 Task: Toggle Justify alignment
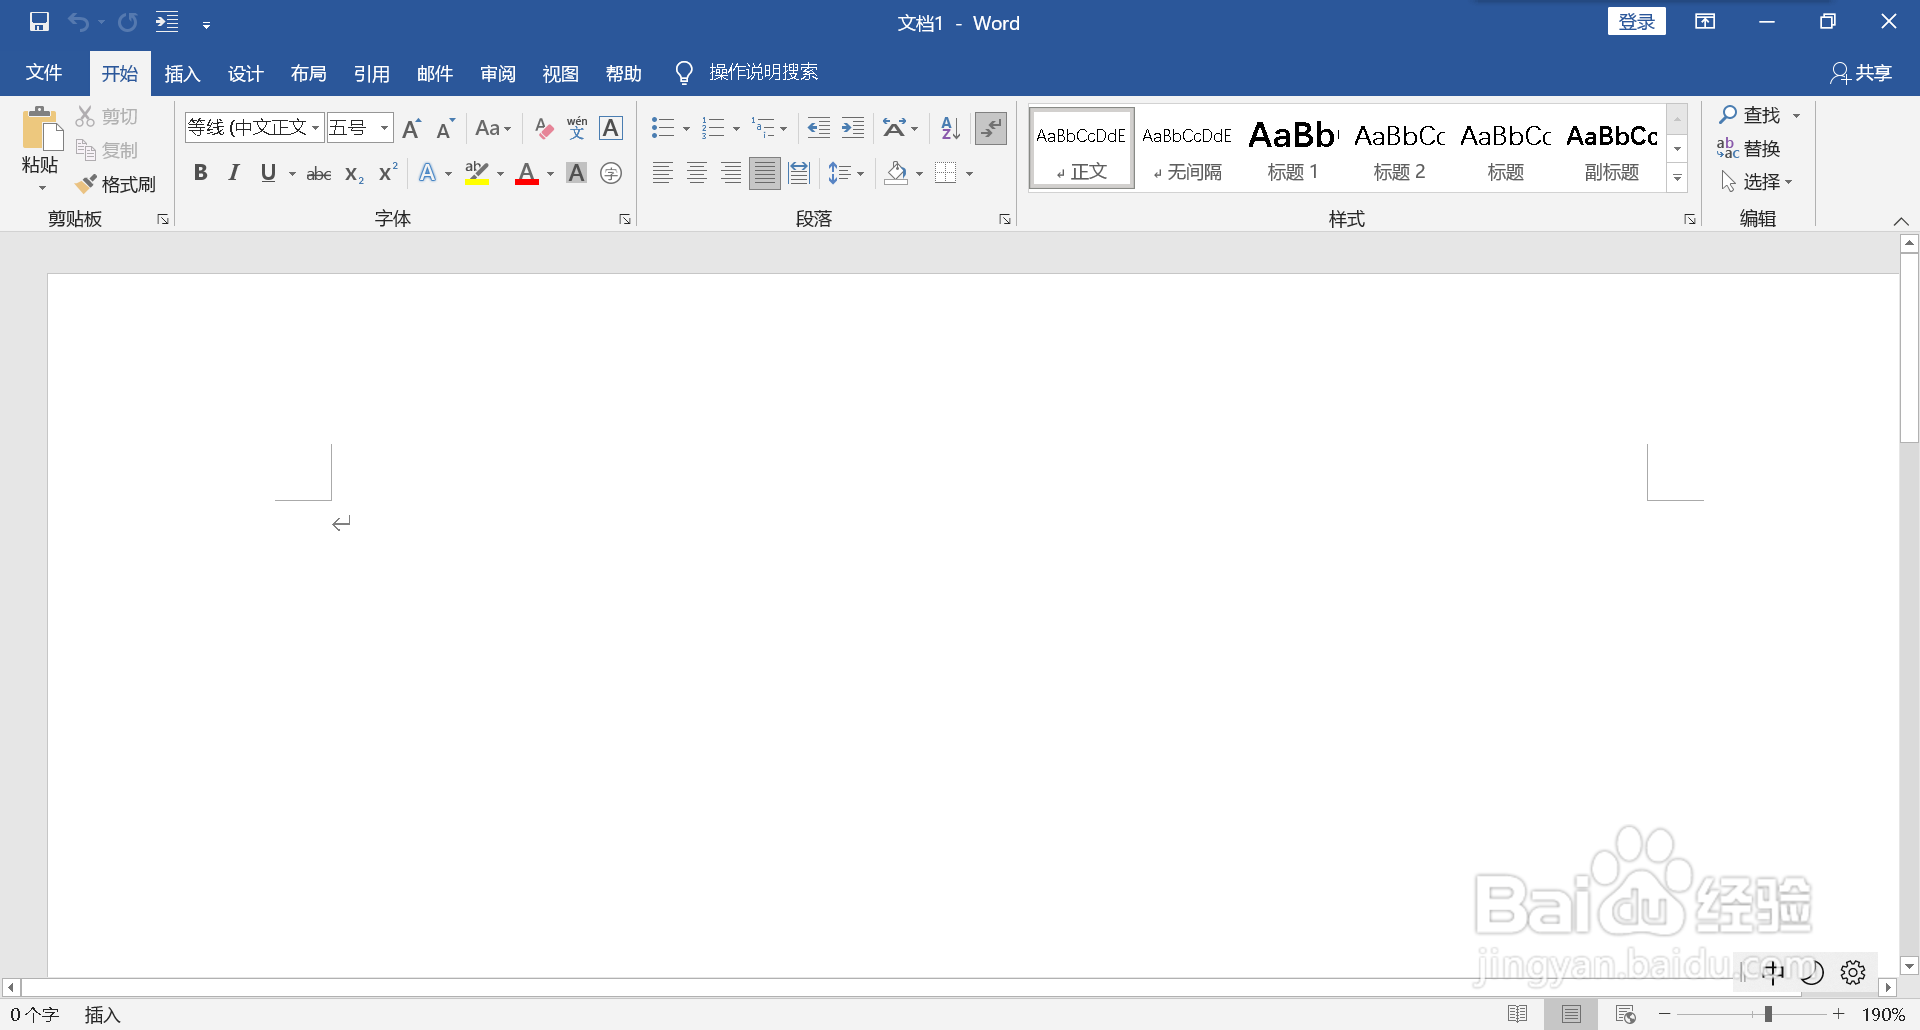tap(765, 173)
